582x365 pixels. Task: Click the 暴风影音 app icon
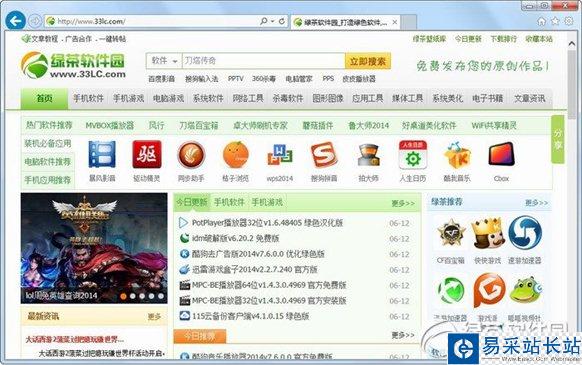click(102, 154)
